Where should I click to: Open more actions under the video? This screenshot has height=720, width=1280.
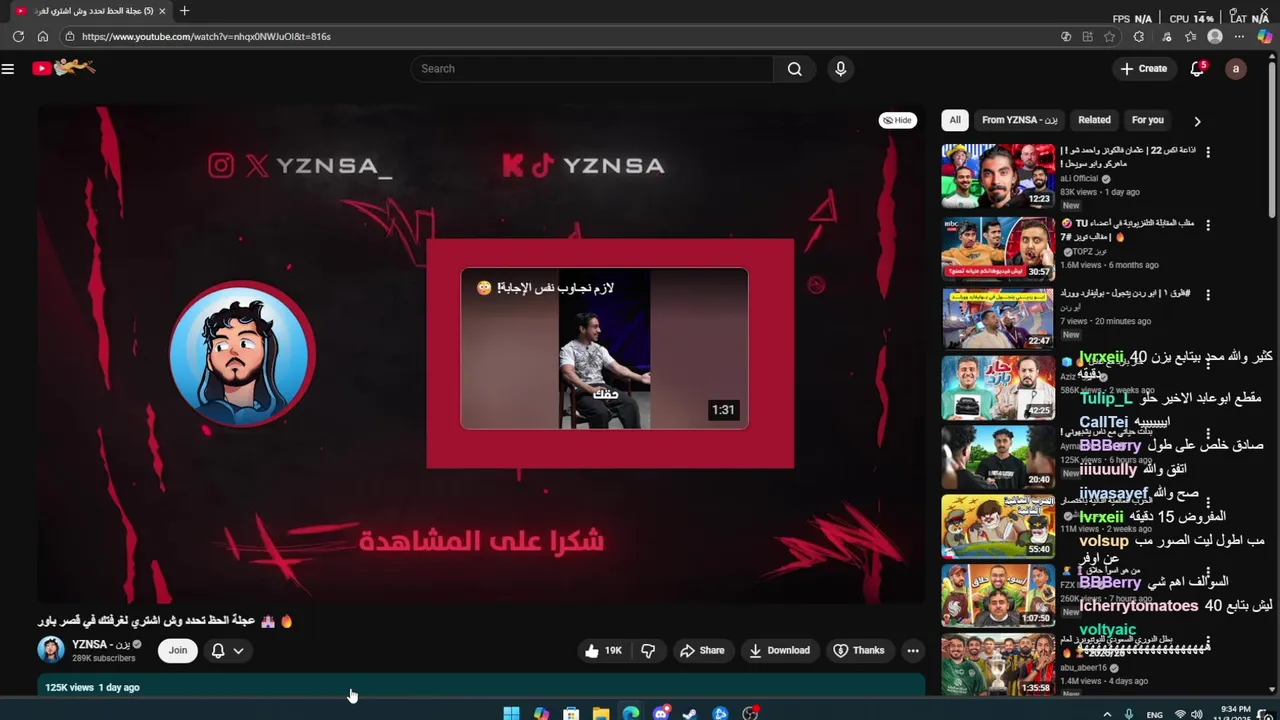tap(912, 650)
